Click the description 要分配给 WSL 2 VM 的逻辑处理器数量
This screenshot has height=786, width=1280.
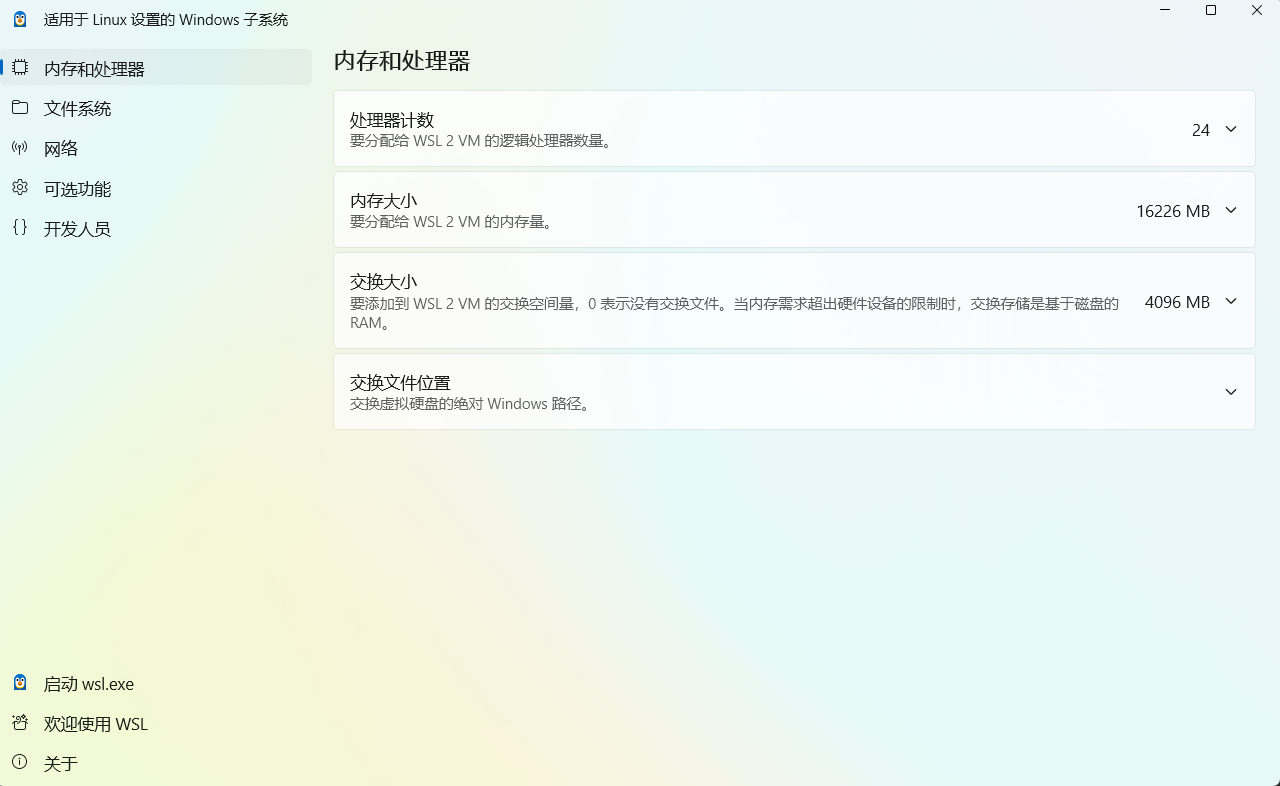480,141
